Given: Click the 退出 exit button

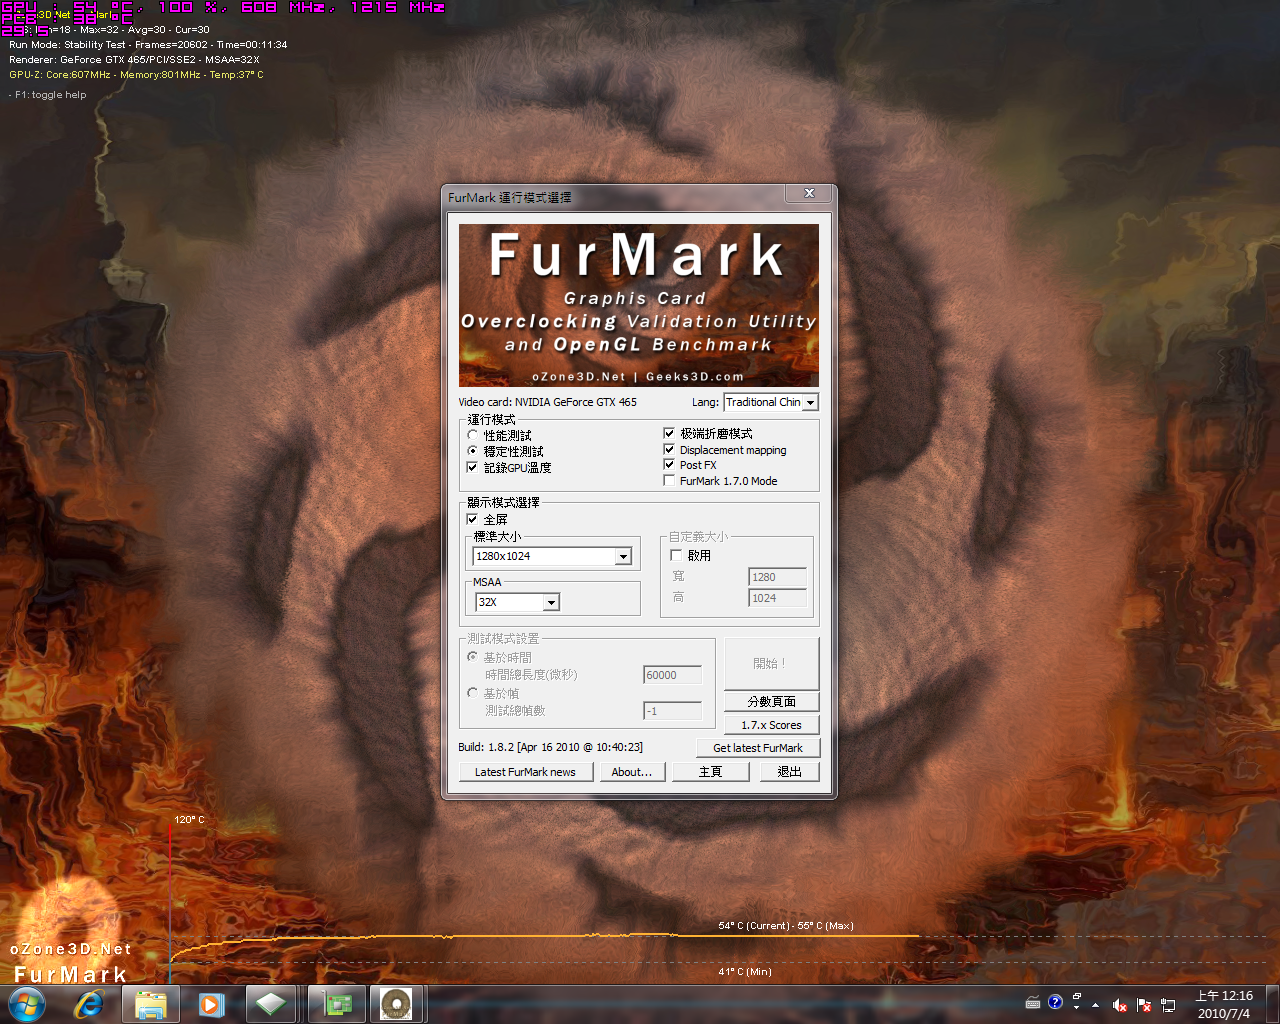Looking at the screenshot, I should point(789,772).
